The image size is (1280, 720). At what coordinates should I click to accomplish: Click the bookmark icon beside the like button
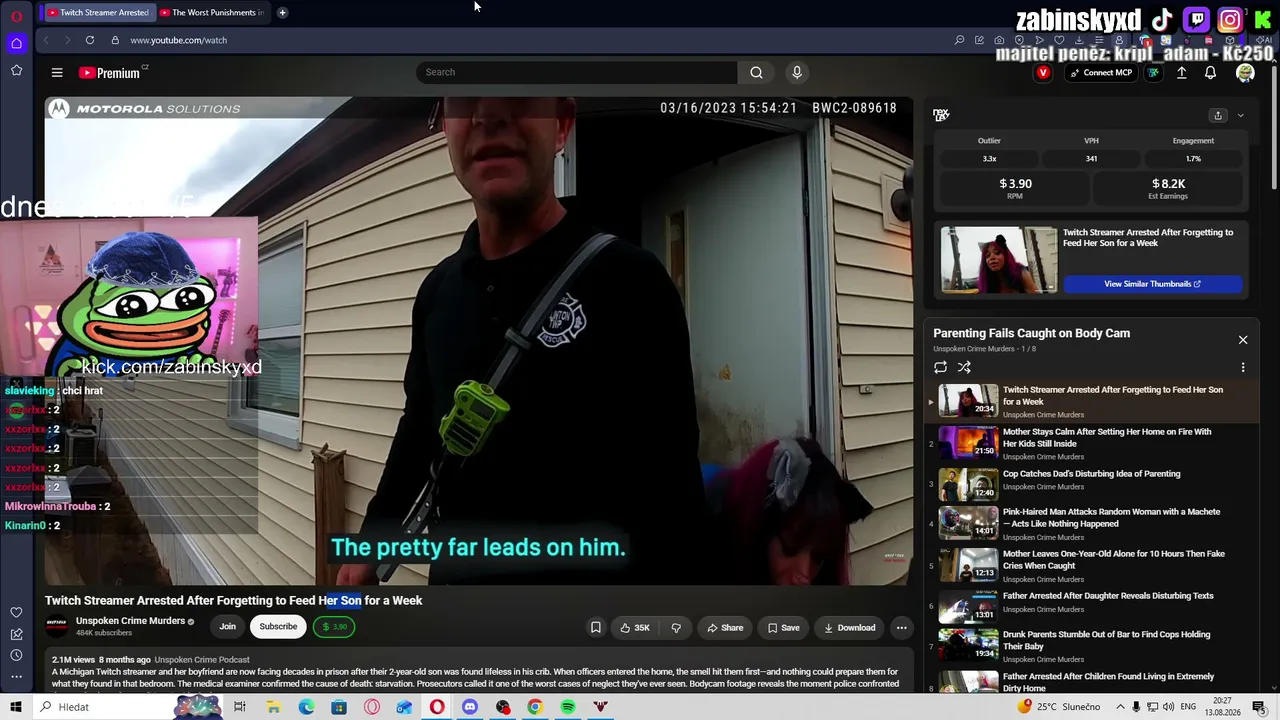click(x=595, y=628)
